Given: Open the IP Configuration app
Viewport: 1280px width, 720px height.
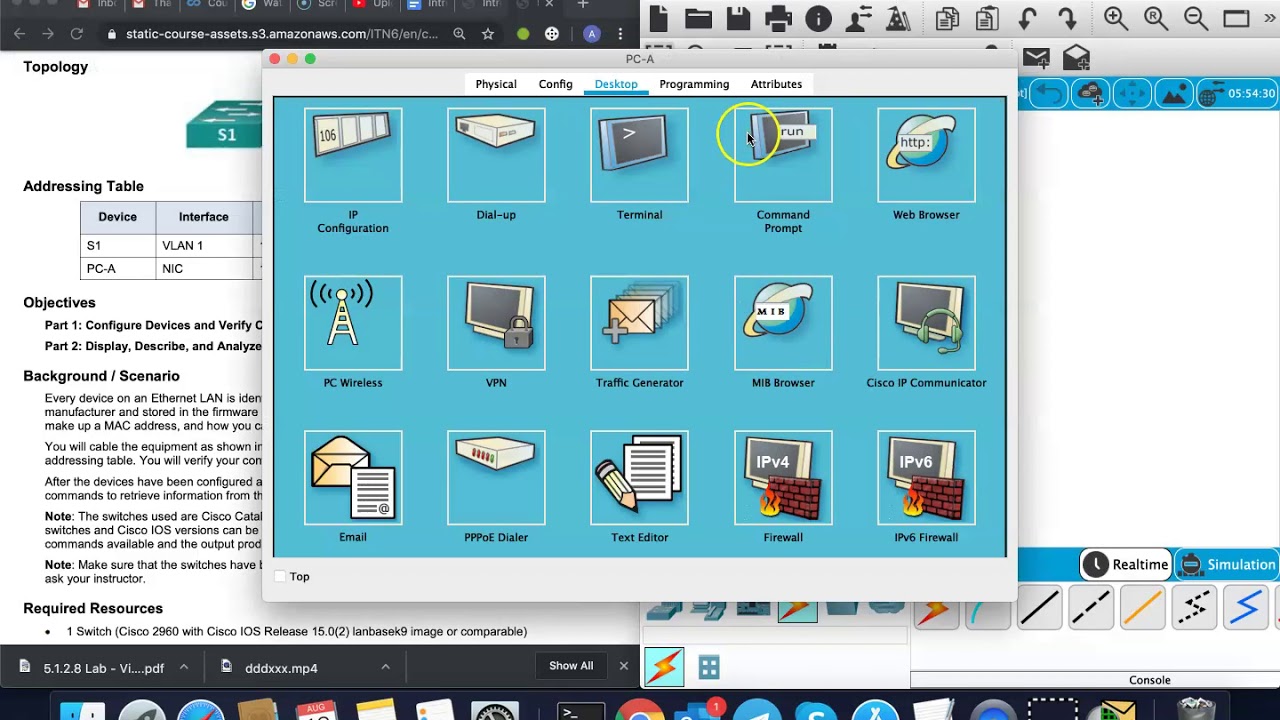Looking at the screenshot, I should click(x=353, y=155).
